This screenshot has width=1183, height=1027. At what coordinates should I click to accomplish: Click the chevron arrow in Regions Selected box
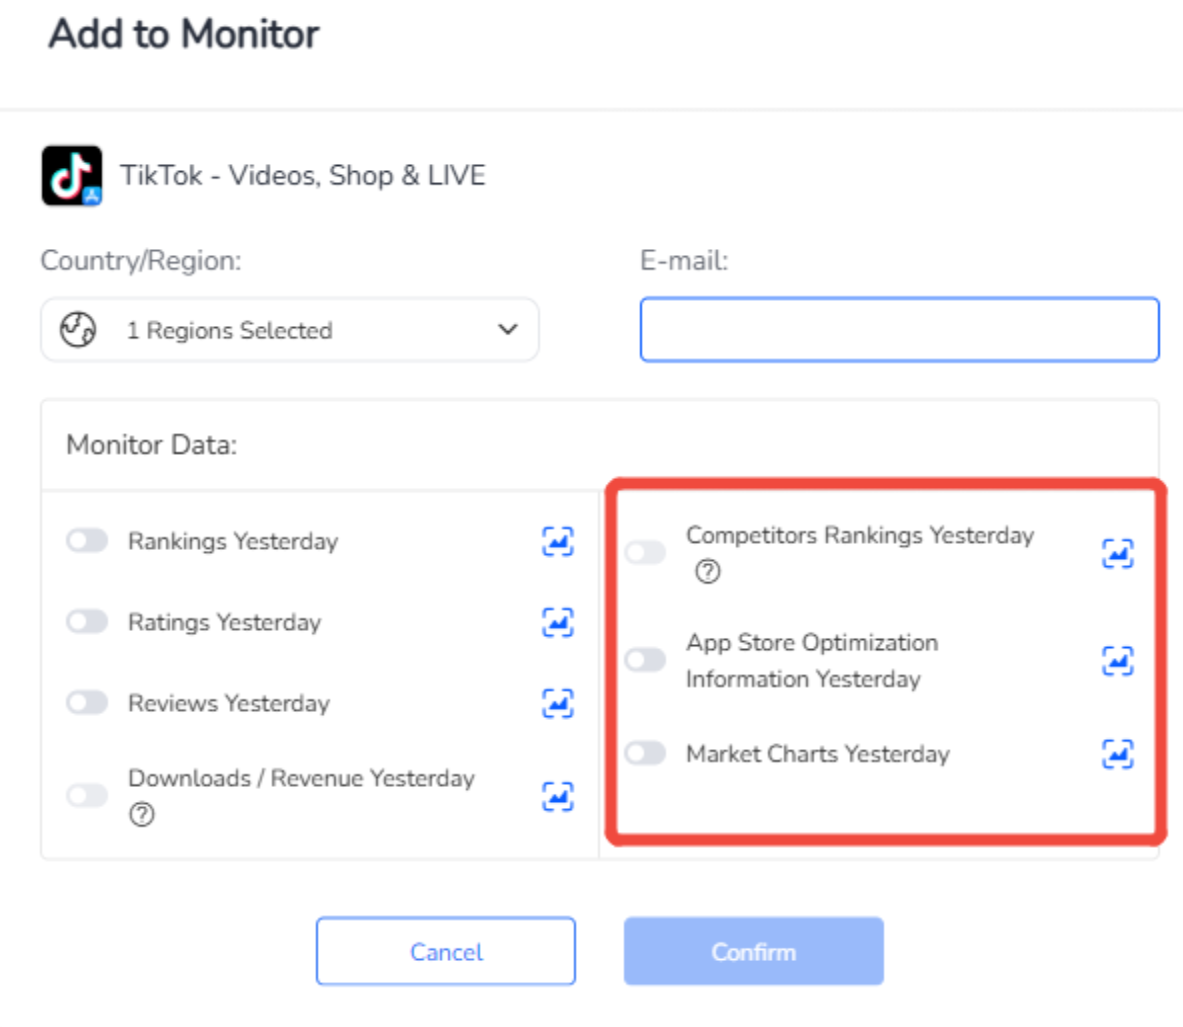(508, 329)
